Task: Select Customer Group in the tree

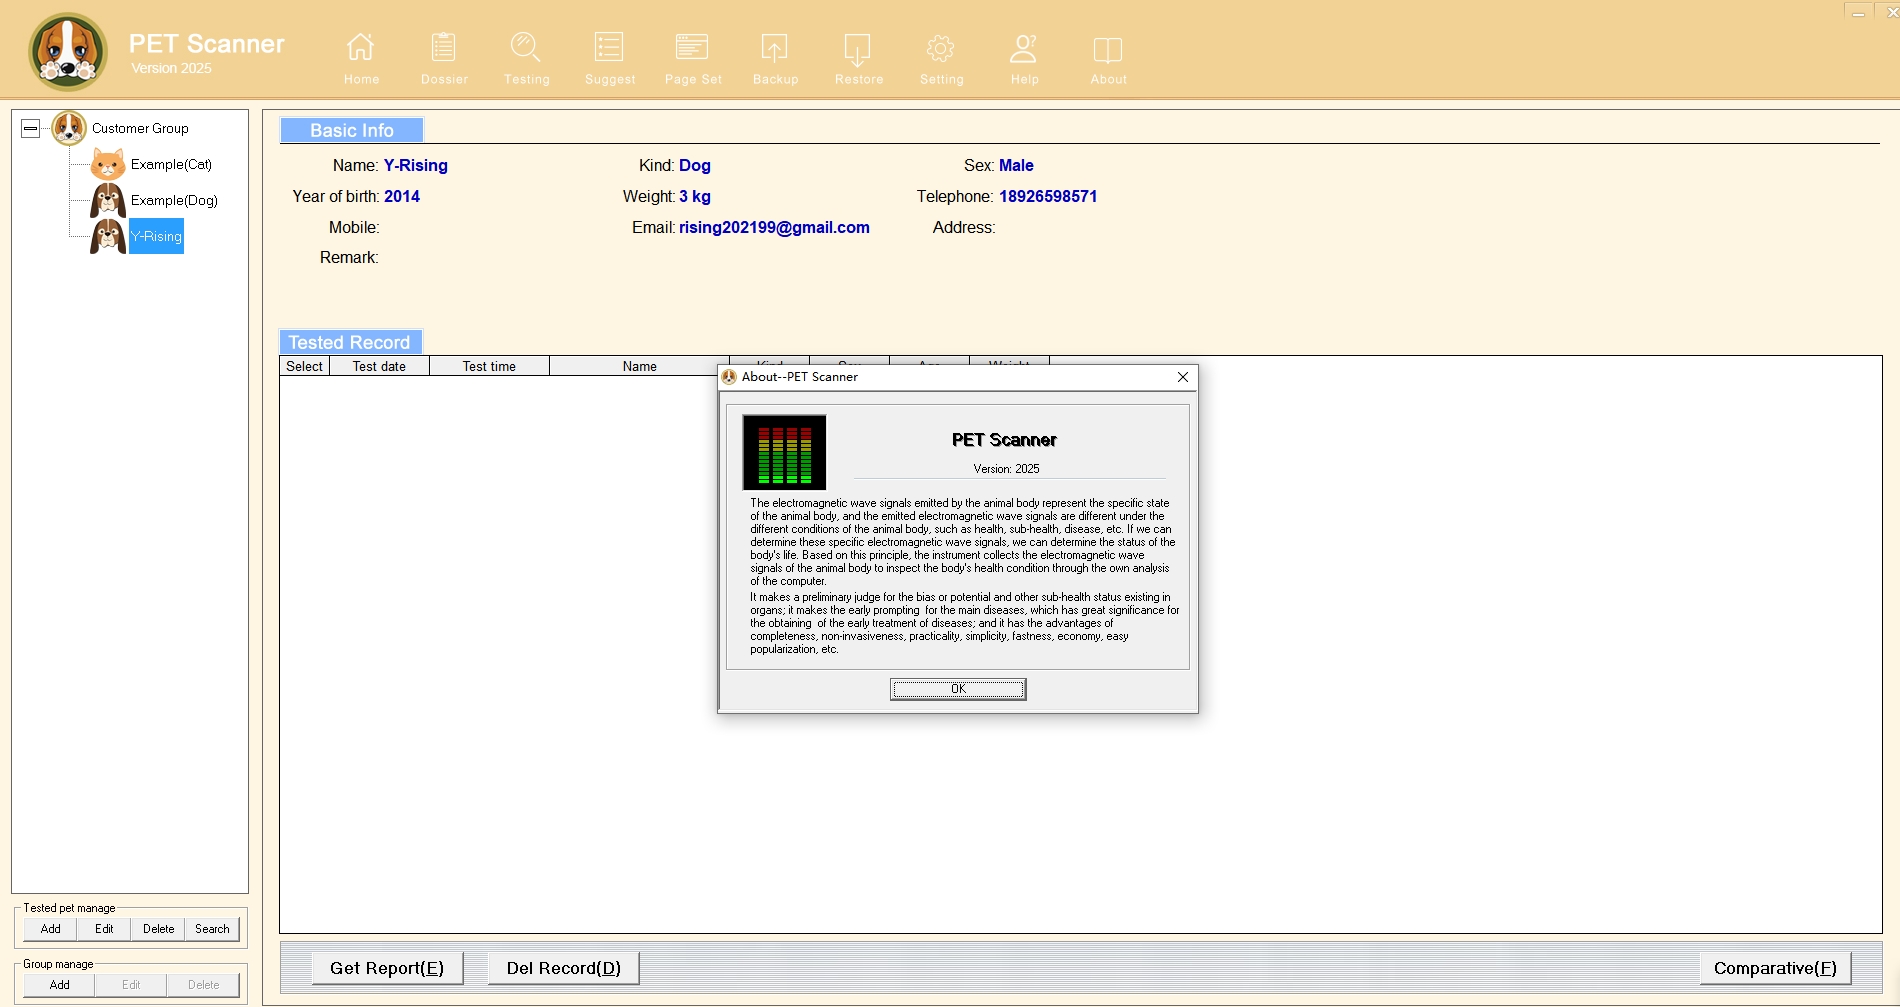Action: pyautogui.click(x=140, y=128)
